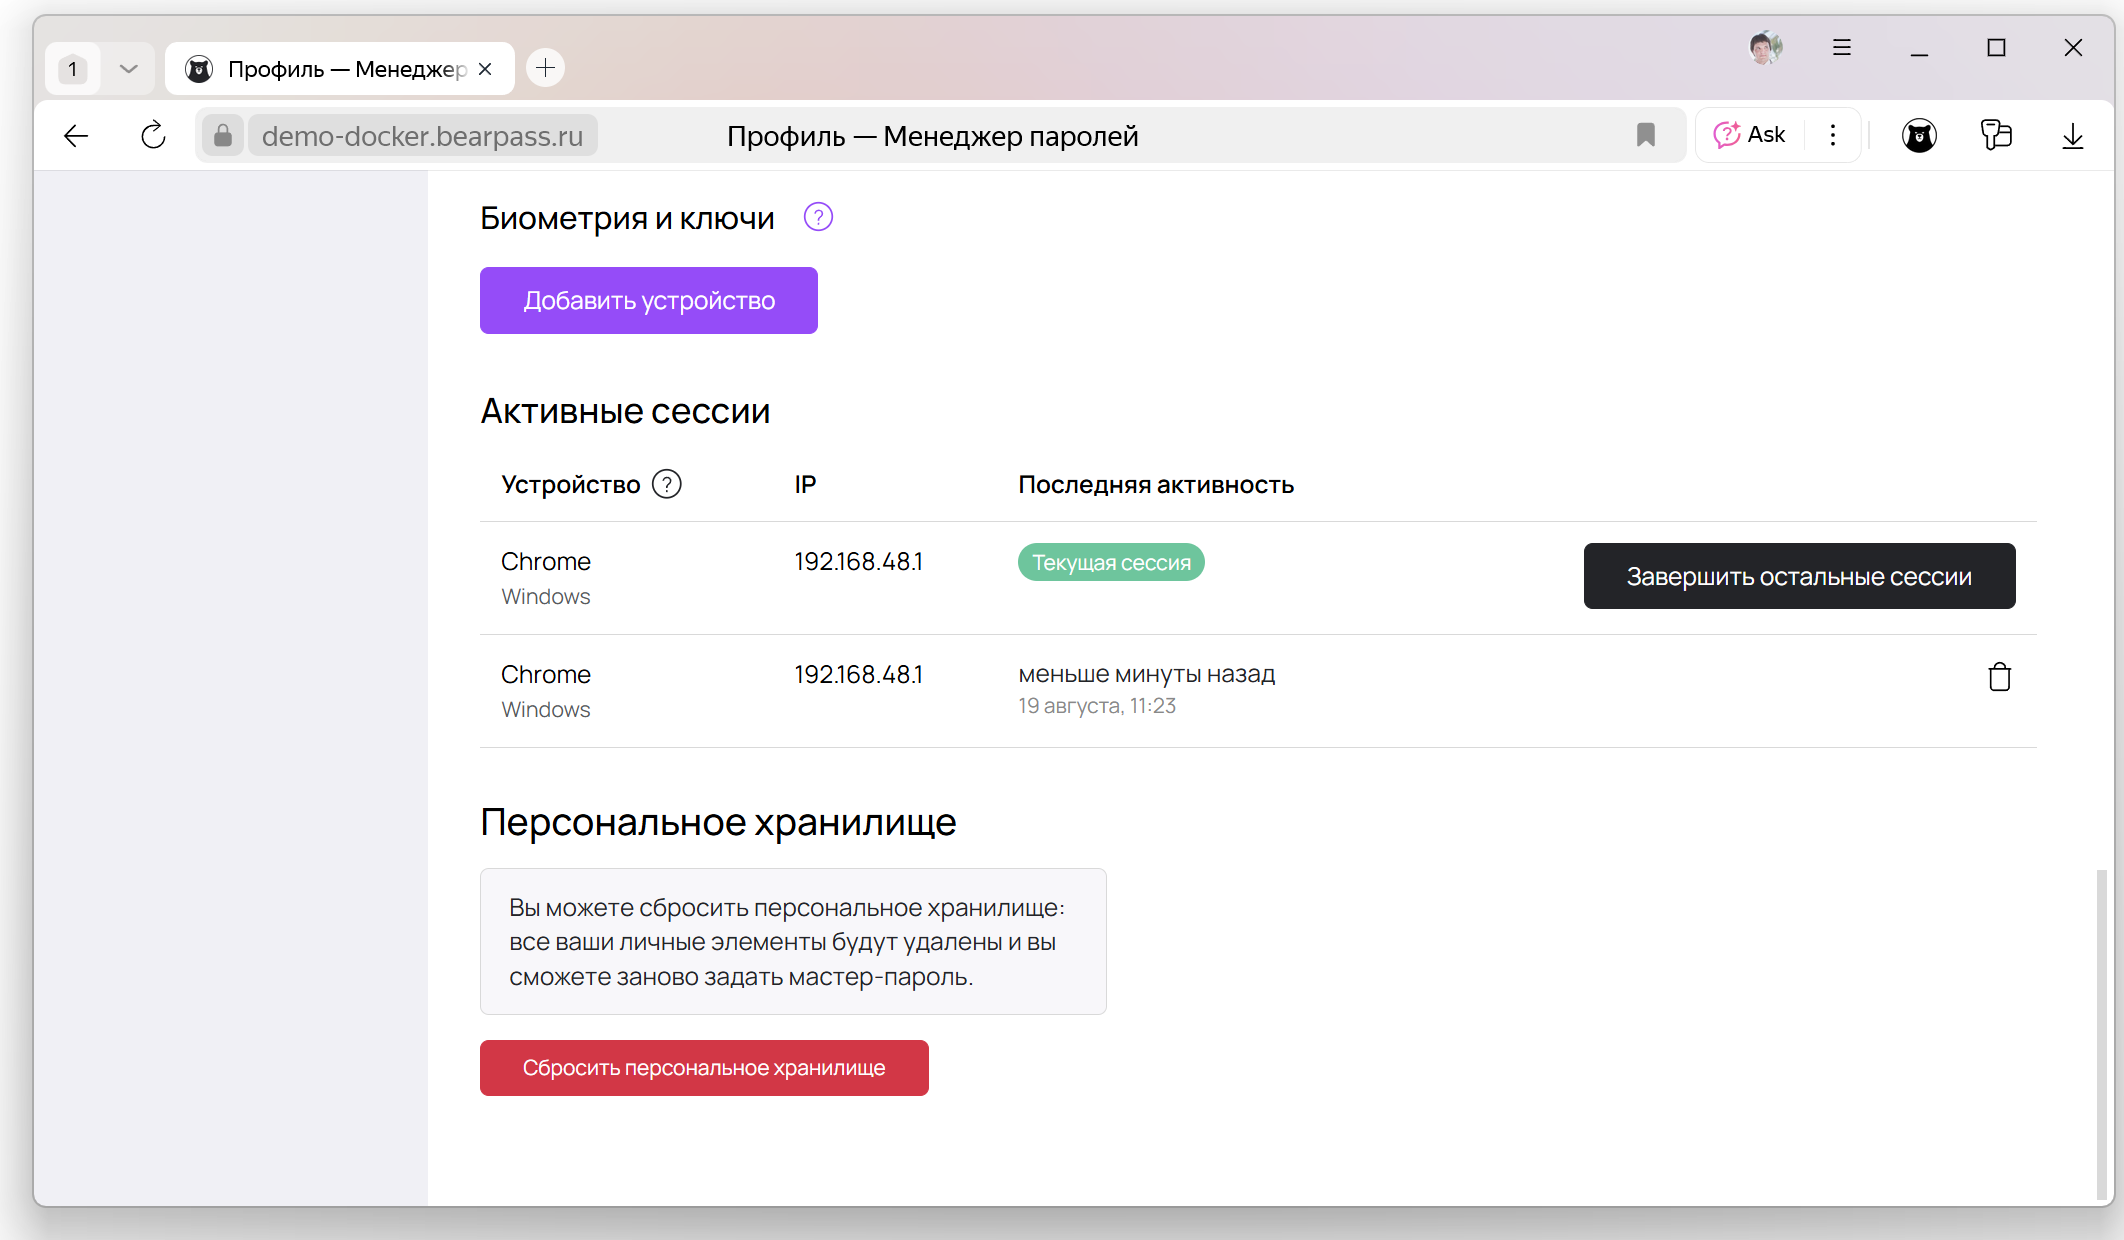Open the collections icon in toolbar
This screenshot has width=2124, height=1240.
1995,135
